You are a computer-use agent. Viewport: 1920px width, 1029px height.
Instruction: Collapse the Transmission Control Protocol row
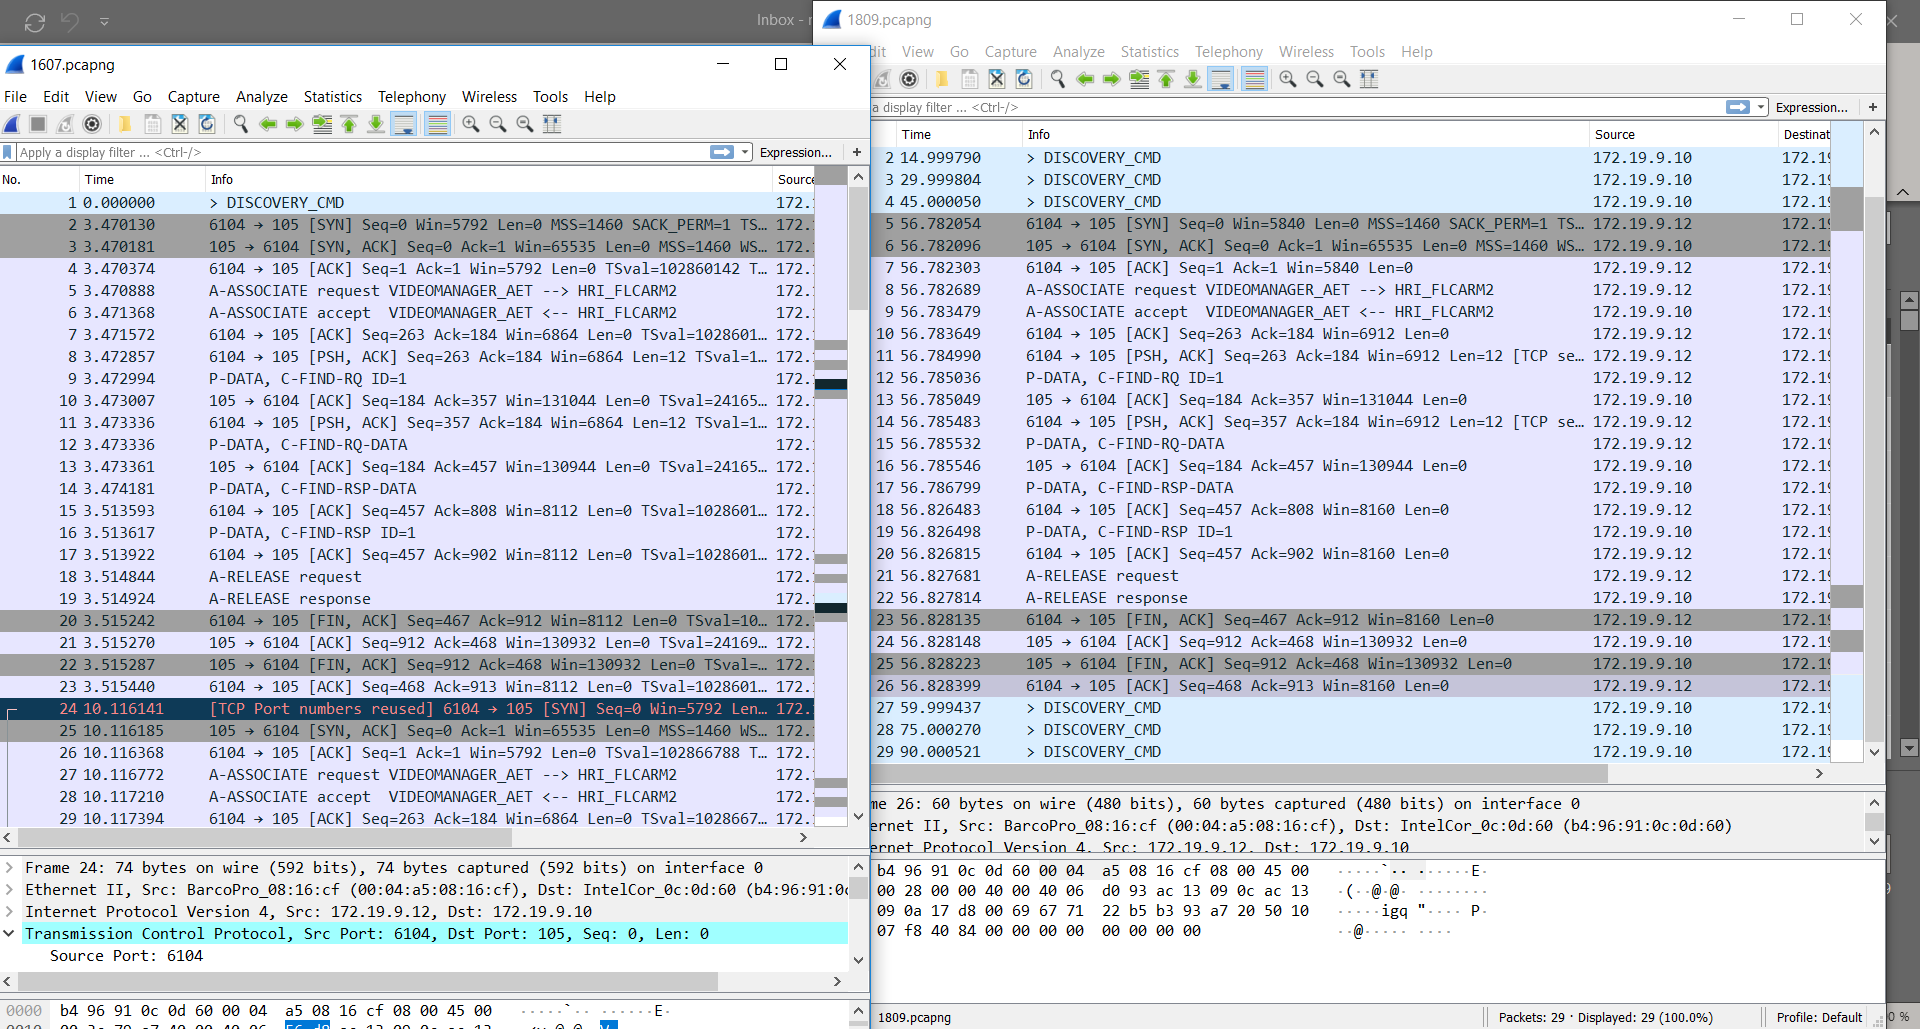coord(9,934)
